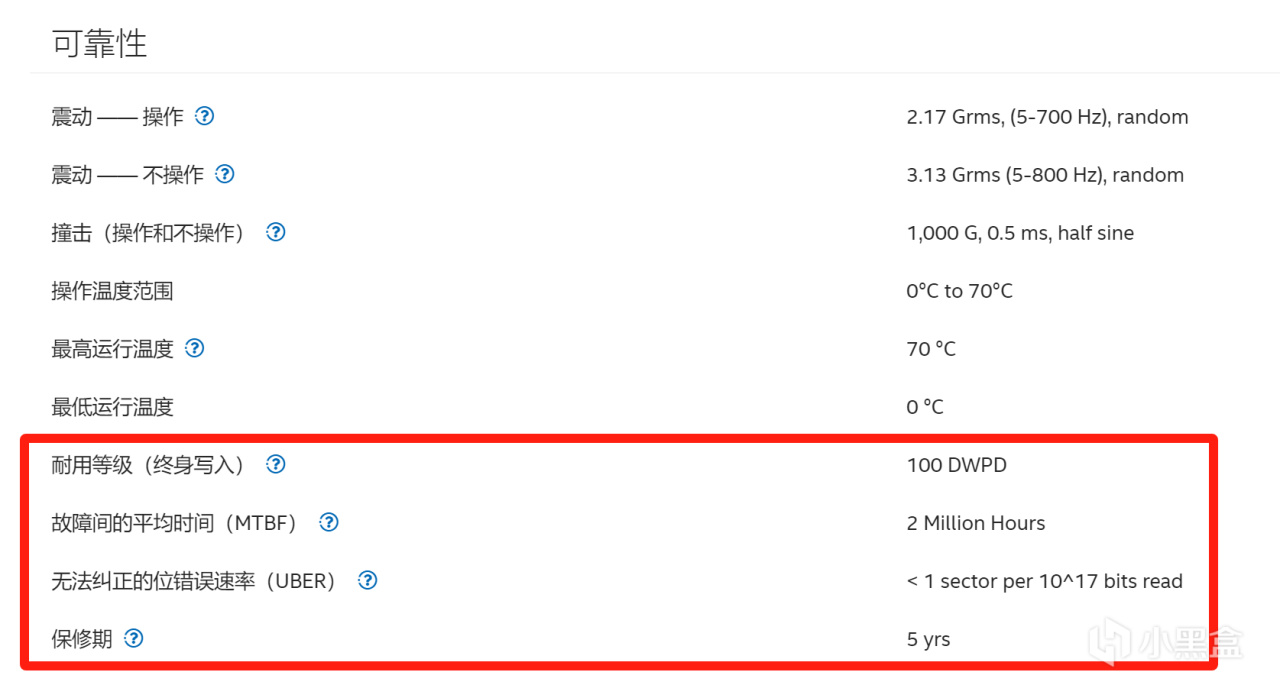
Task: Open the help tooltip for 震动——不操作
Action: tap(225, 174)
